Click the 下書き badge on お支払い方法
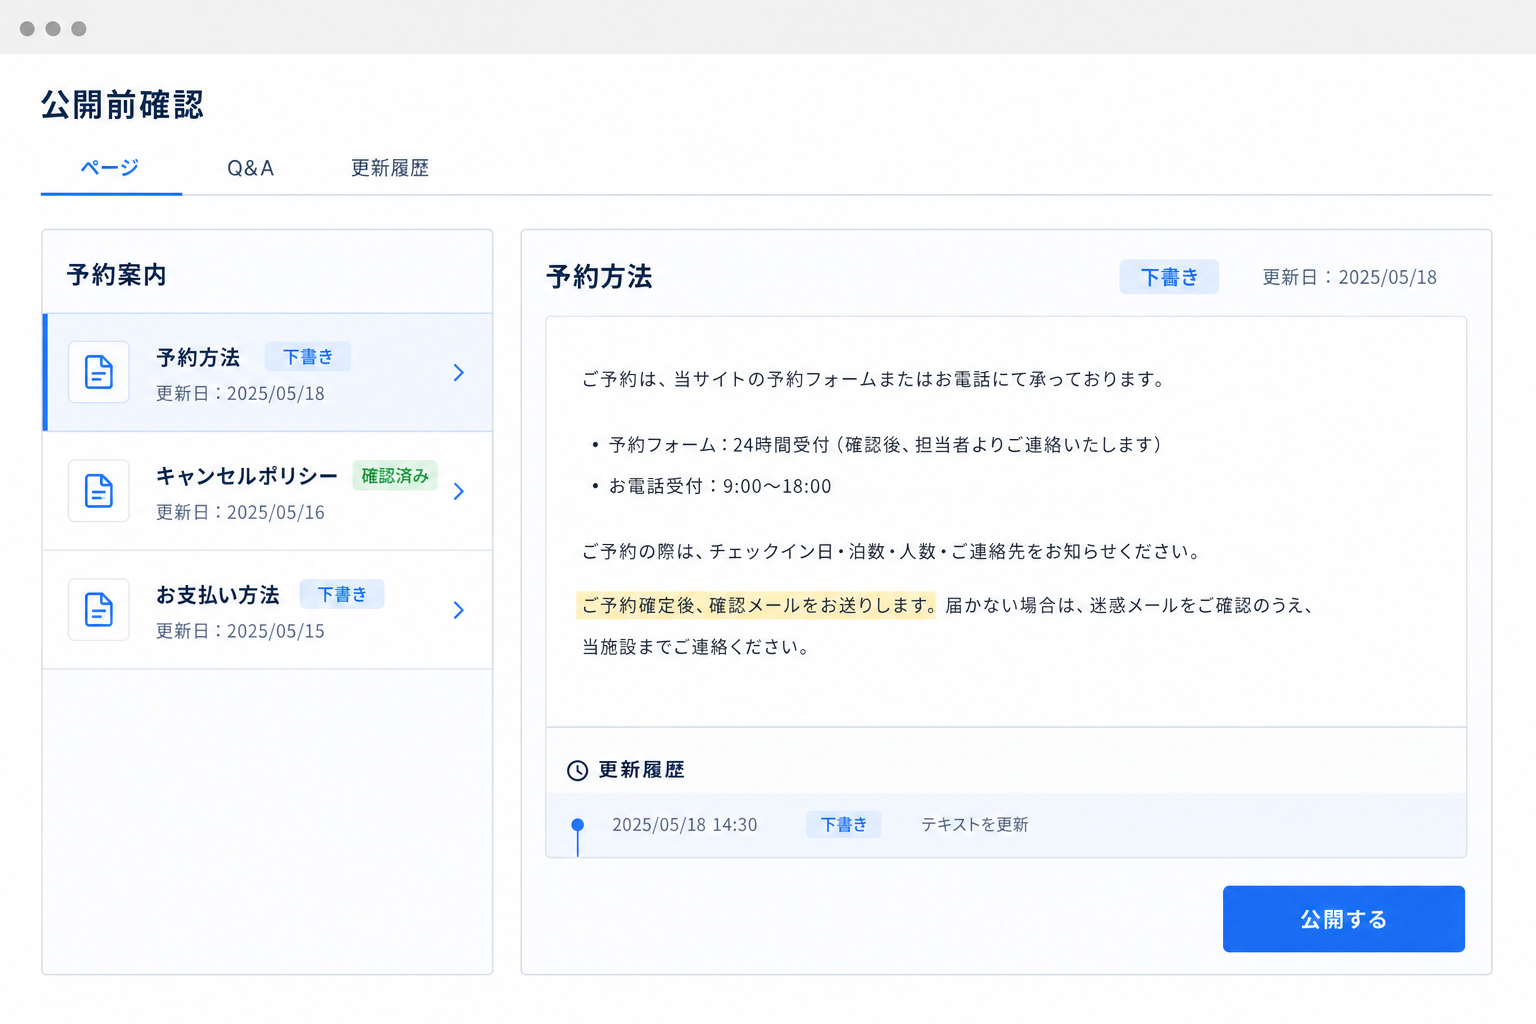This screenshot has height=1024, width=1536. 342,594
